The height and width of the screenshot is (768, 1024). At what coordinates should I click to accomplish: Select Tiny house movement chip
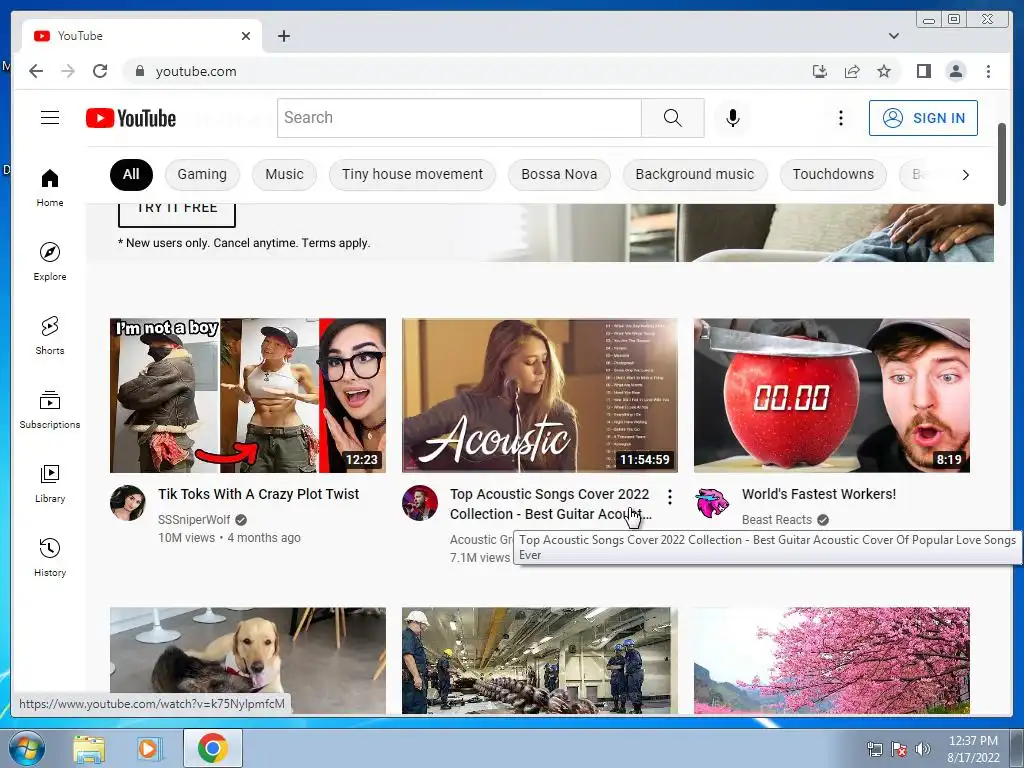coord(412,175)
